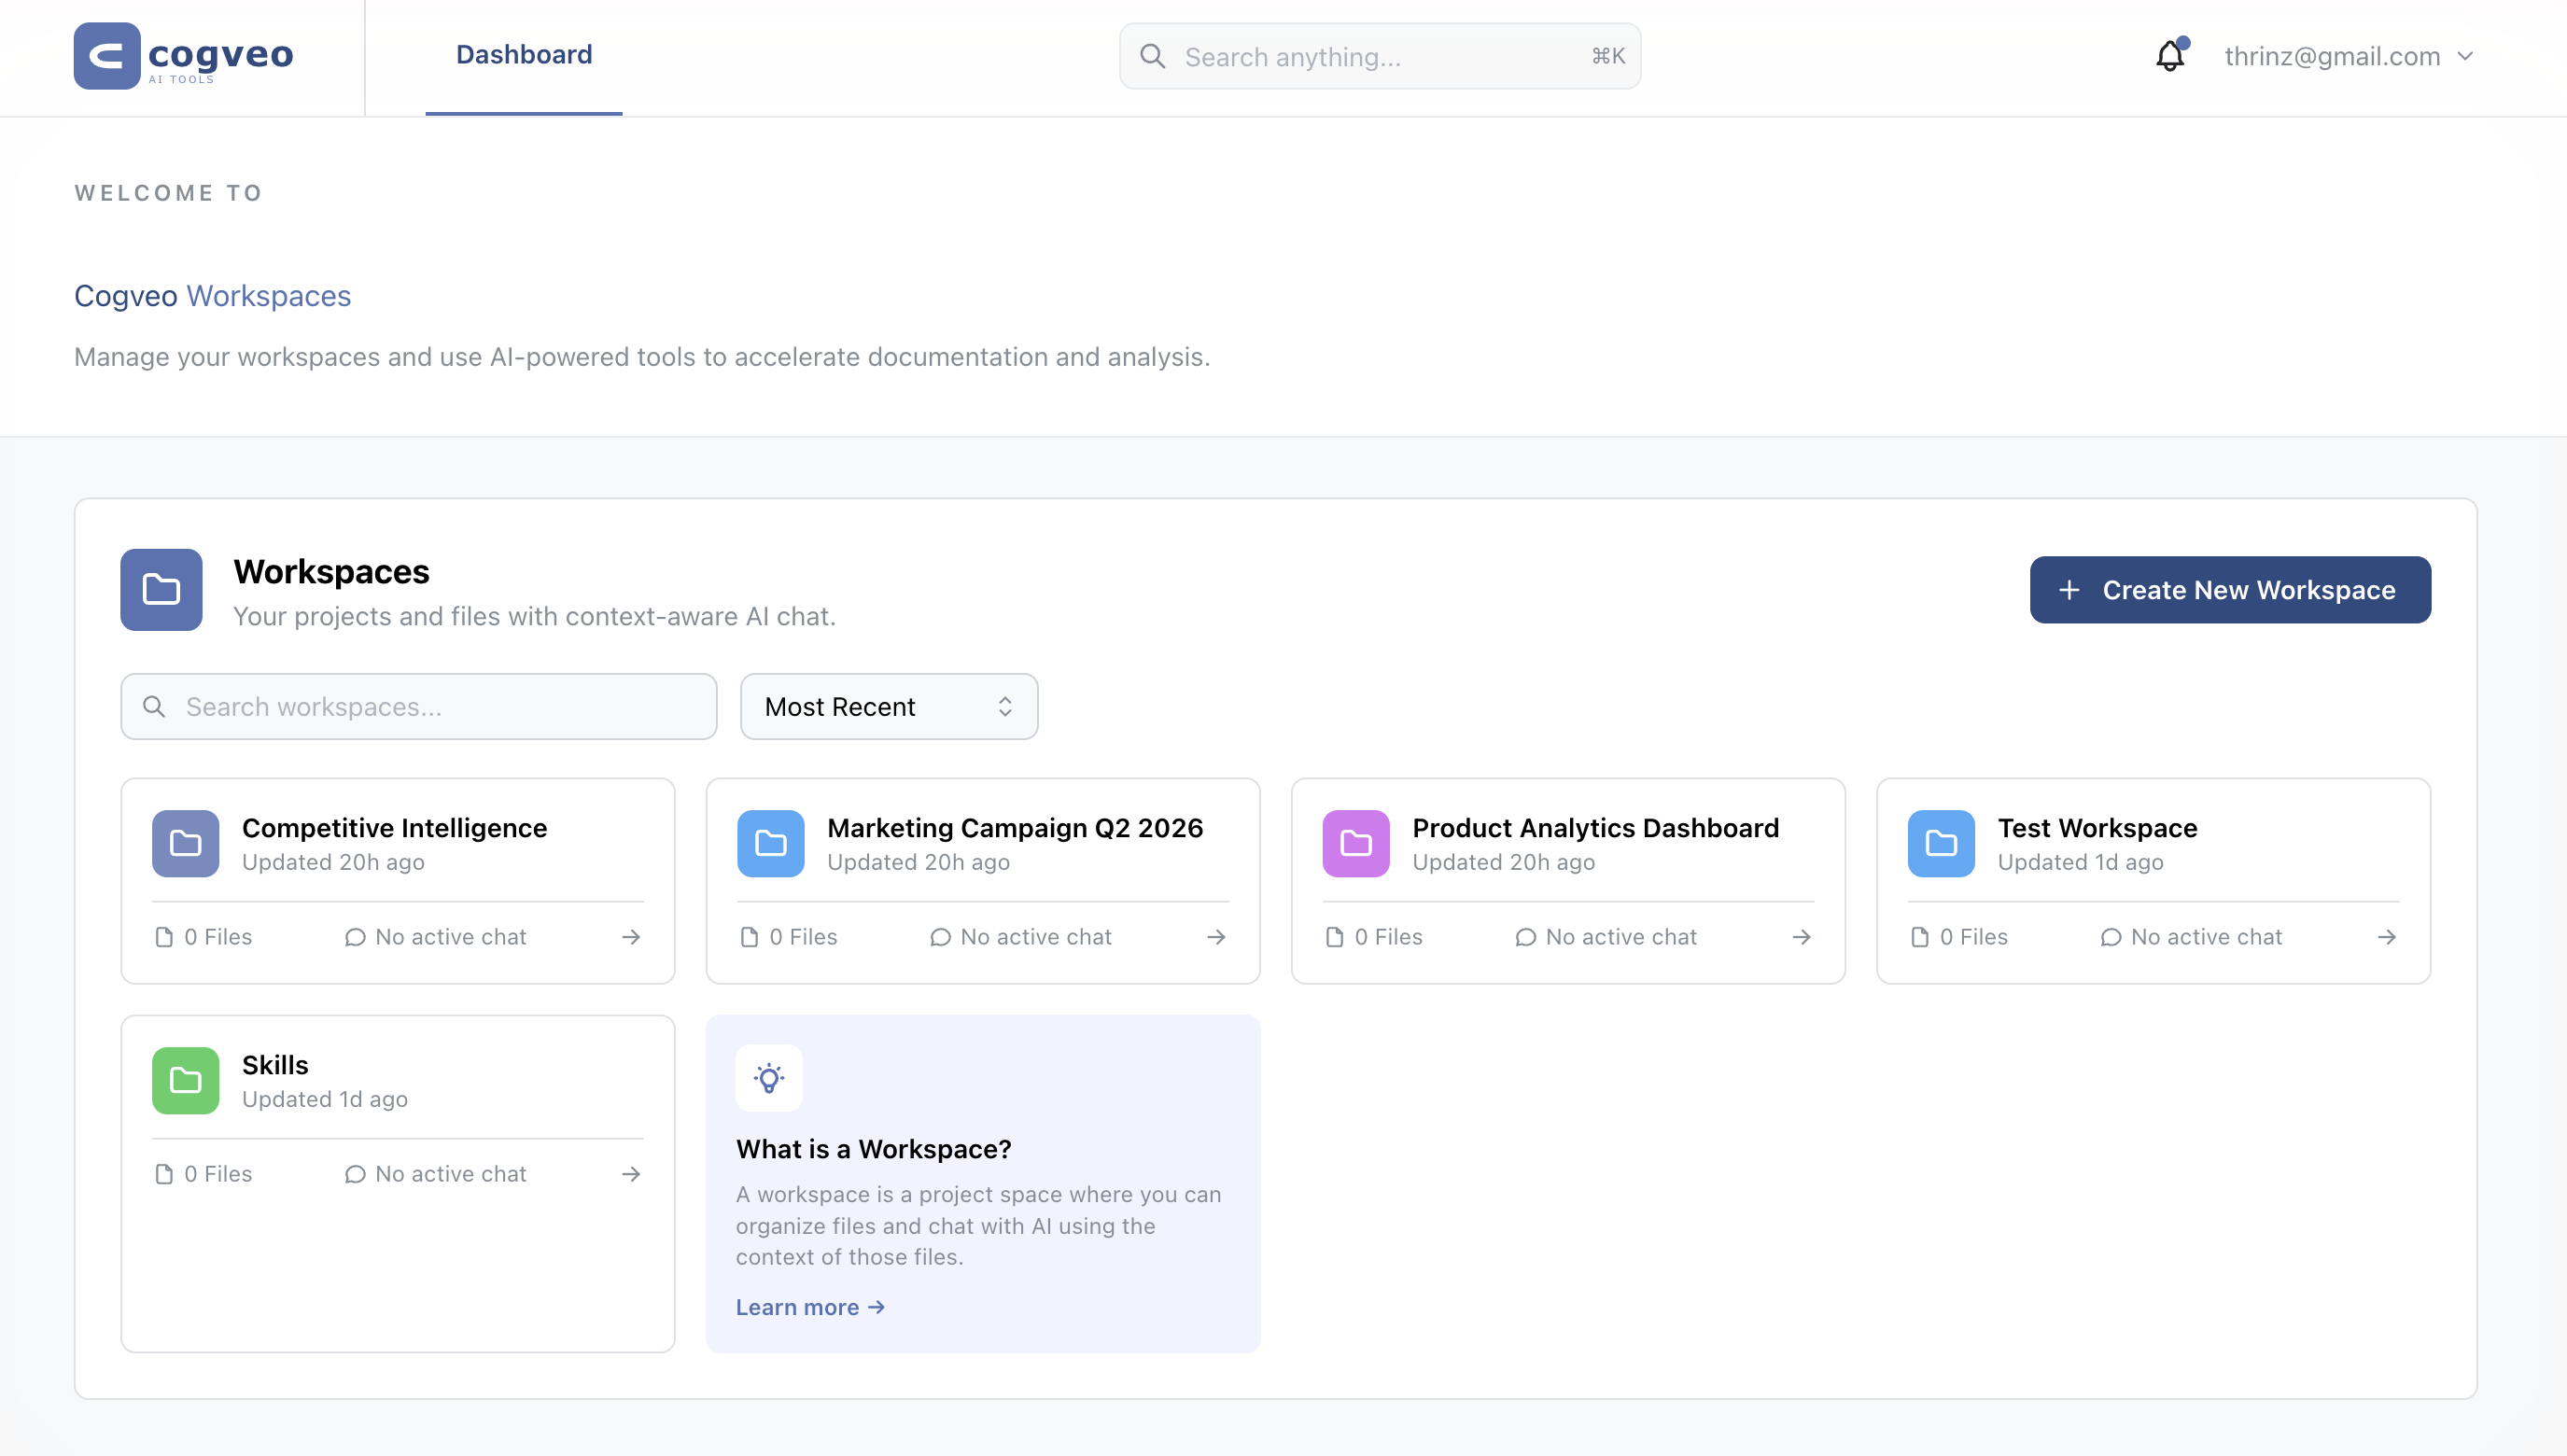
Task: Click the lightbulb icon on the Workspace info card
Action: click(x=769, y=1077)
